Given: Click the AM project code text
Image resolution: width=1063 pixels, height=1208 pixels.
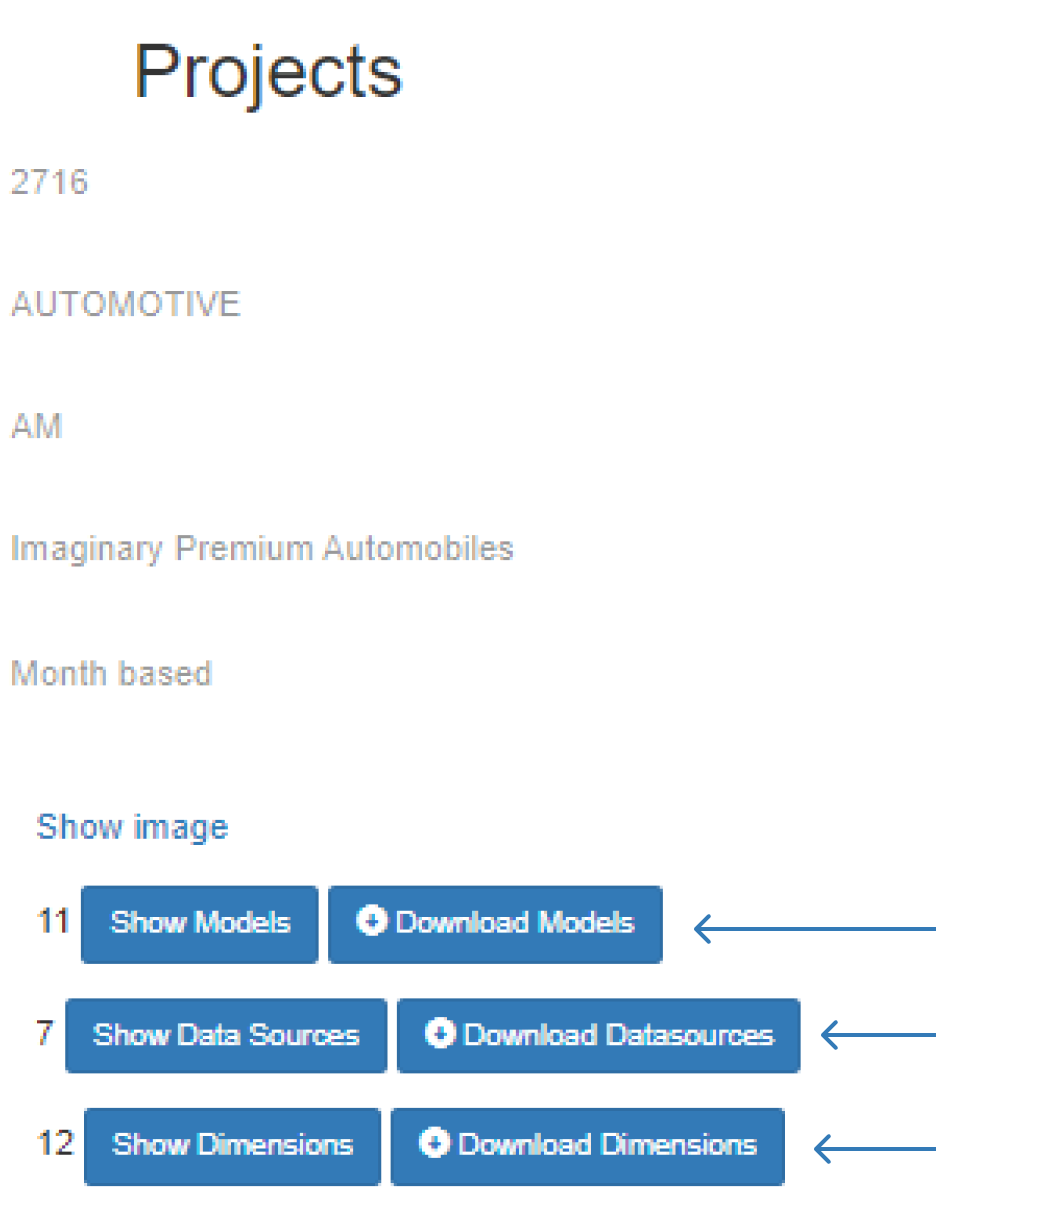Looking at the screenshot, I should coord(37,427).
